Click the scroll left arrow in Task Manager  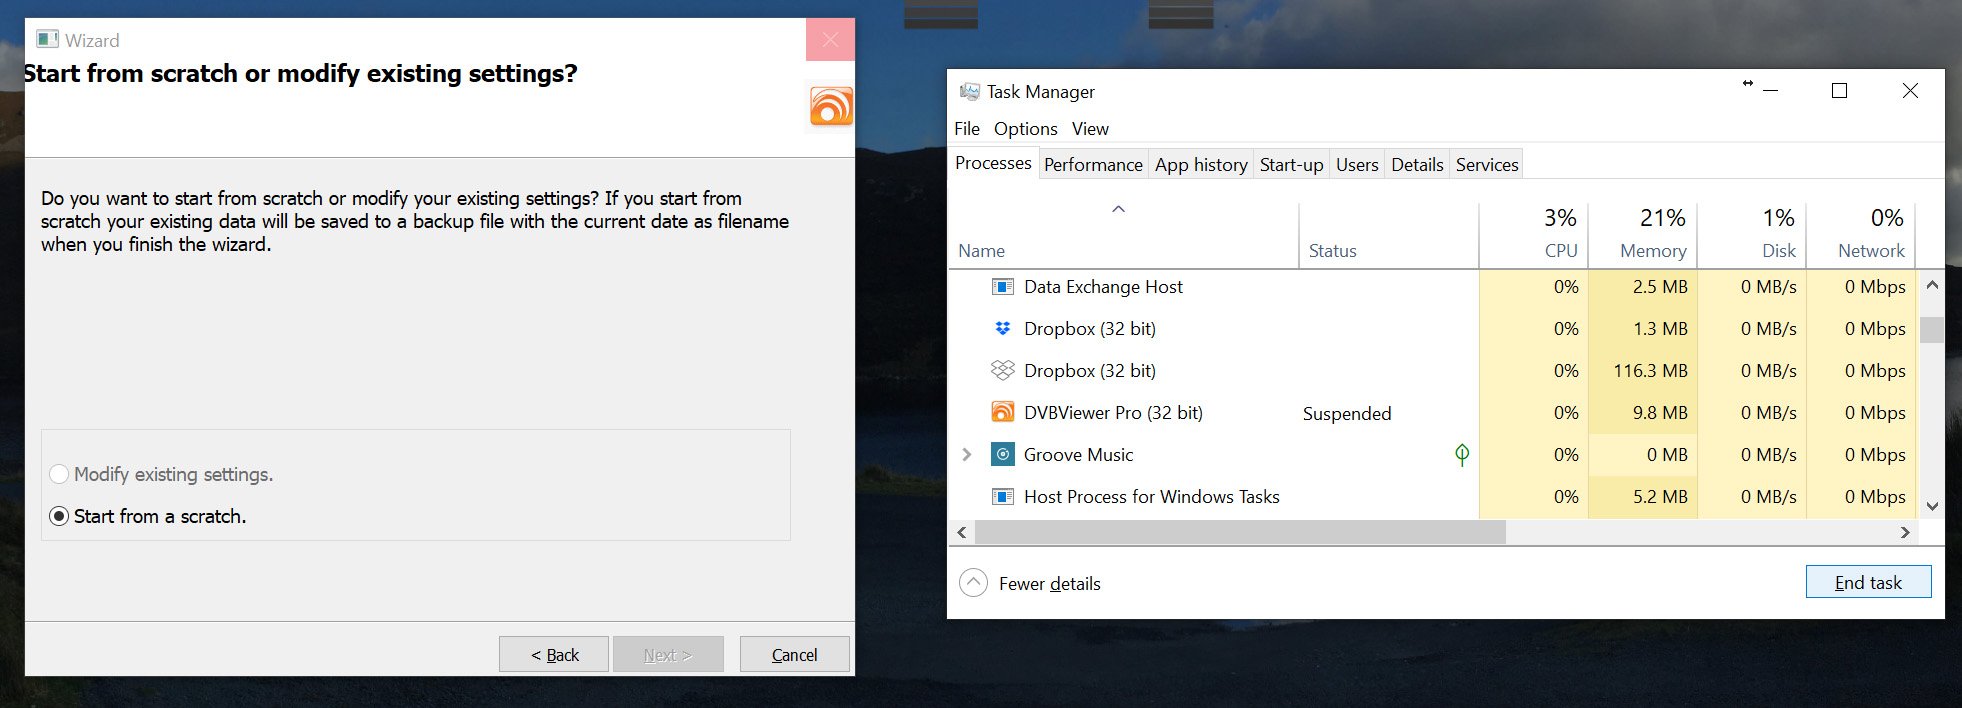962,532
